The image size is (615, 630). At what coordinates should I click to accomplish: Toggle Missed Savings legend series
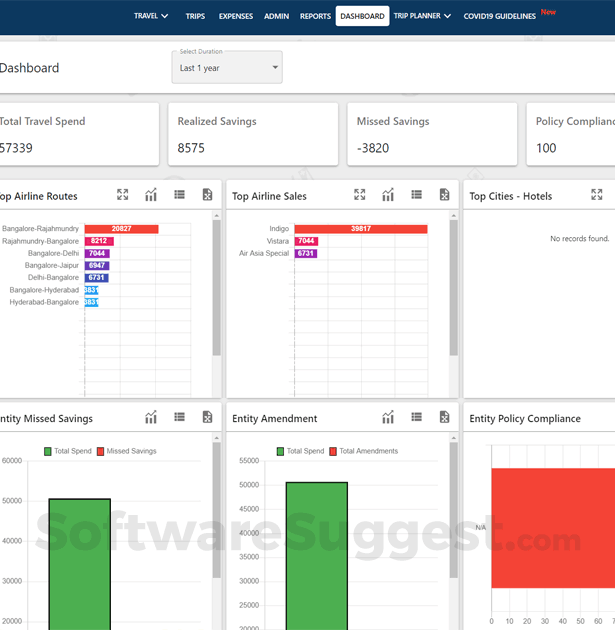[x=126, y=451]
